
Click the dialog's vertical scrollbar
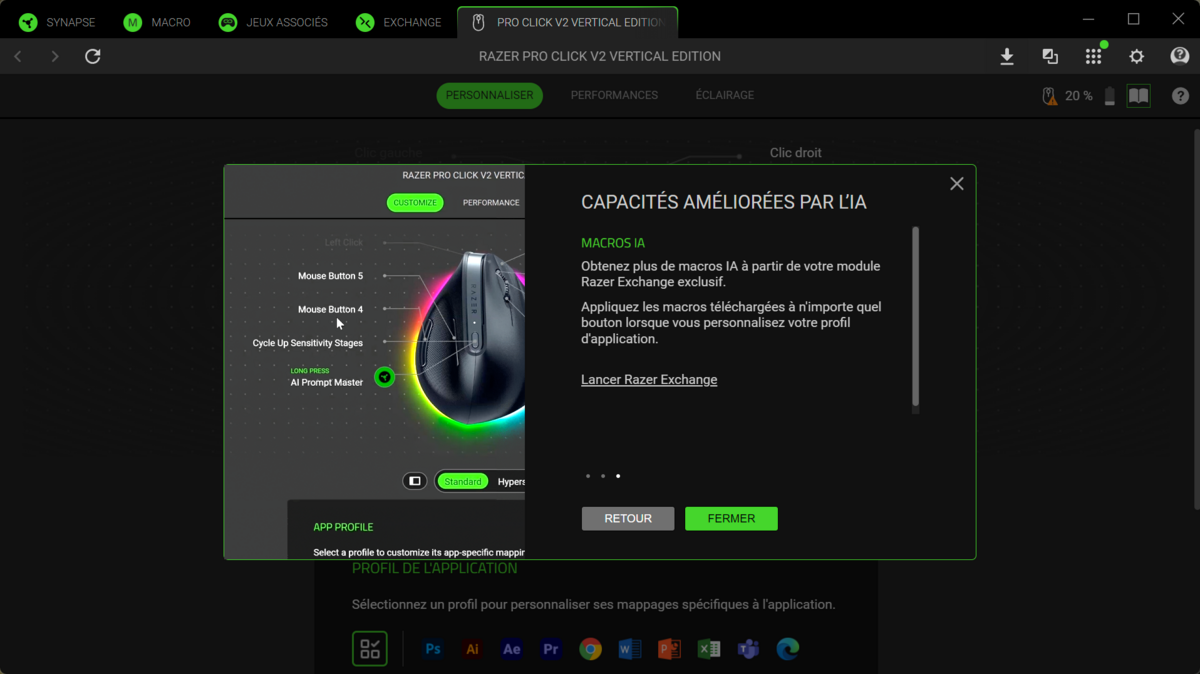(915, 317)
